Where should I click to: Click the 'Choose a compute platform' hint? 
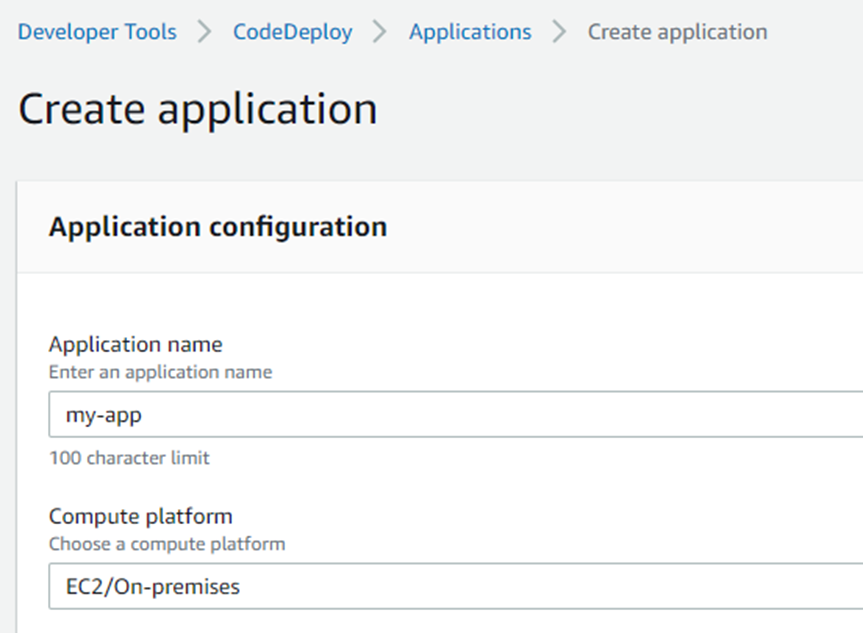coord(167,544)
